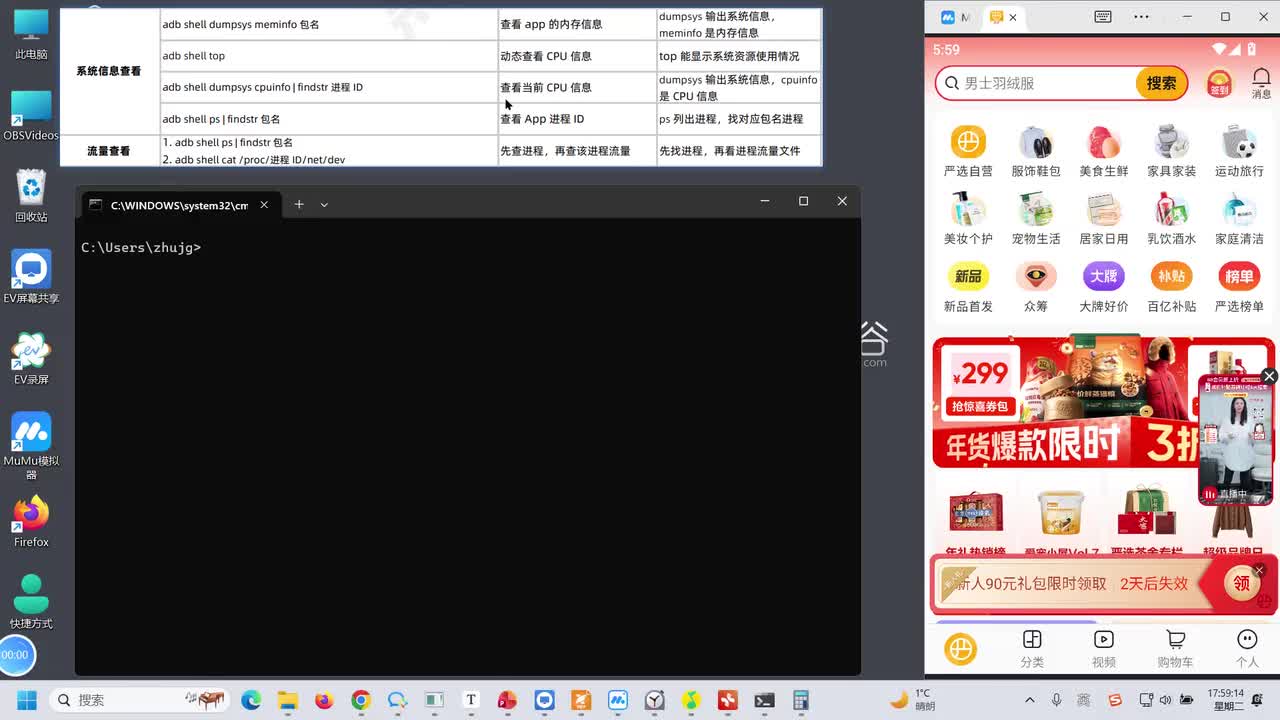Image resolution: width=1280 pixels, height=720 pixels.
Task: Launch EV录屏 from desktop
Action: 31,358
